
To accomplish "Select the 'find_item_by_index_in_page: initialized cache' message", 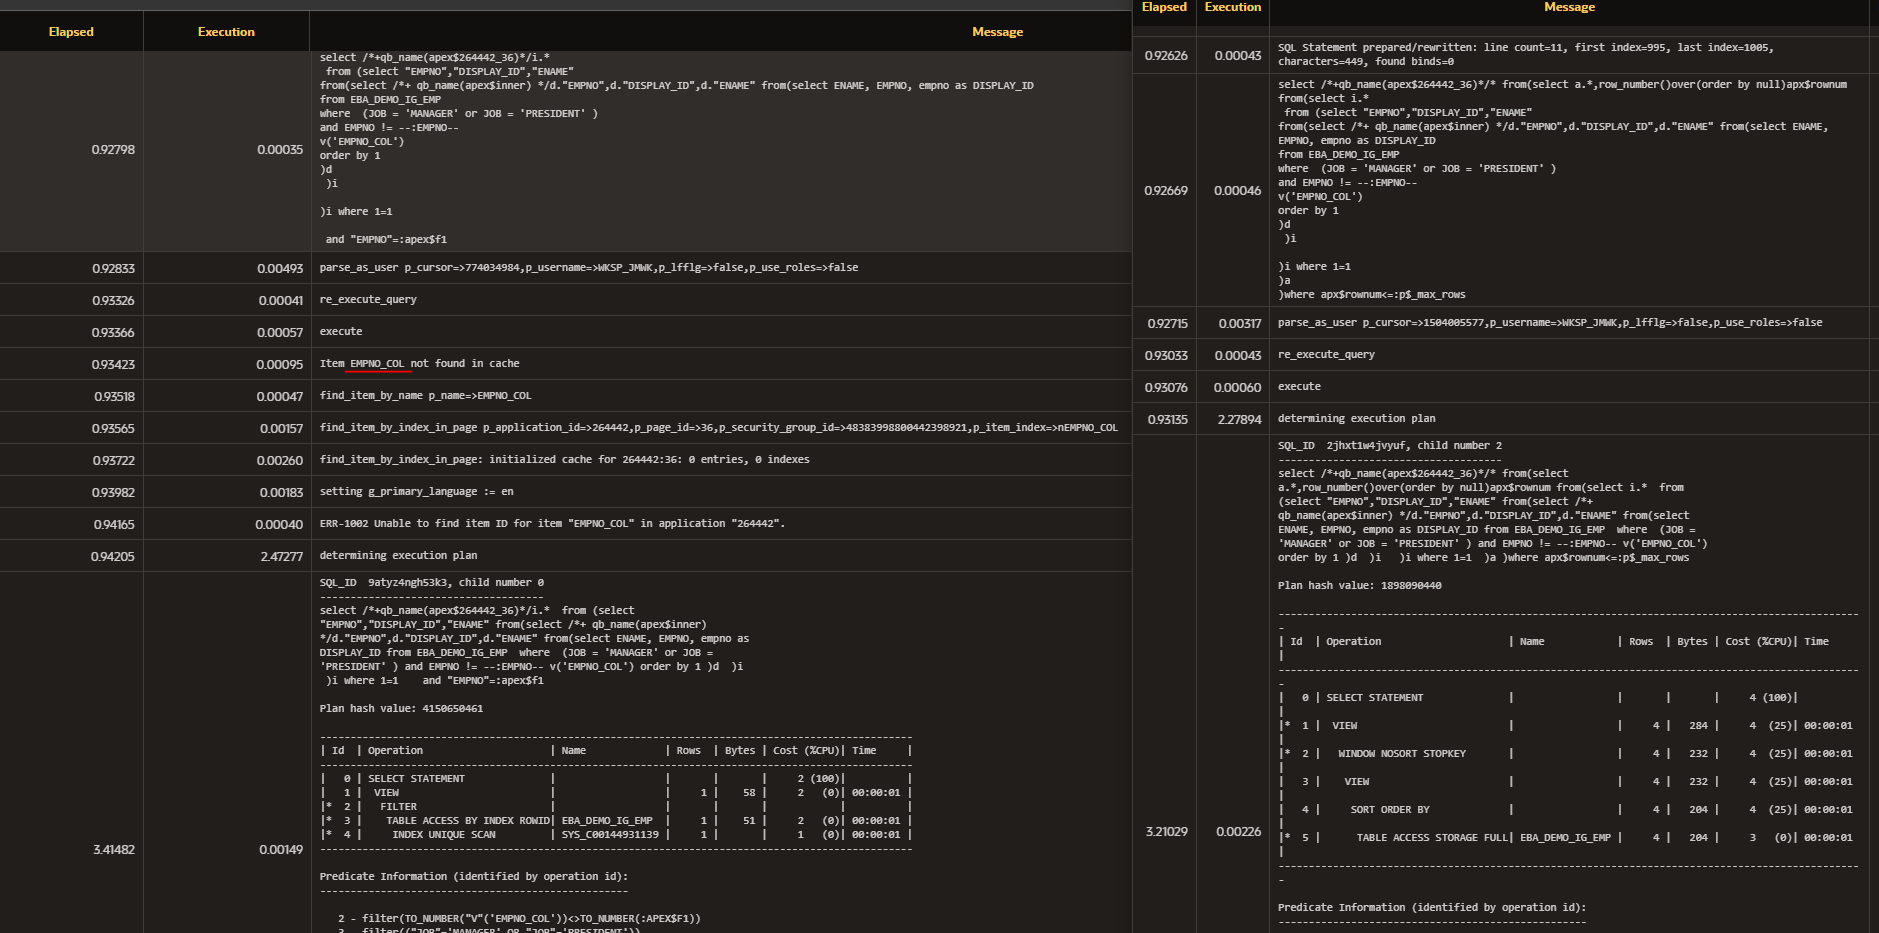I will 564,460.
